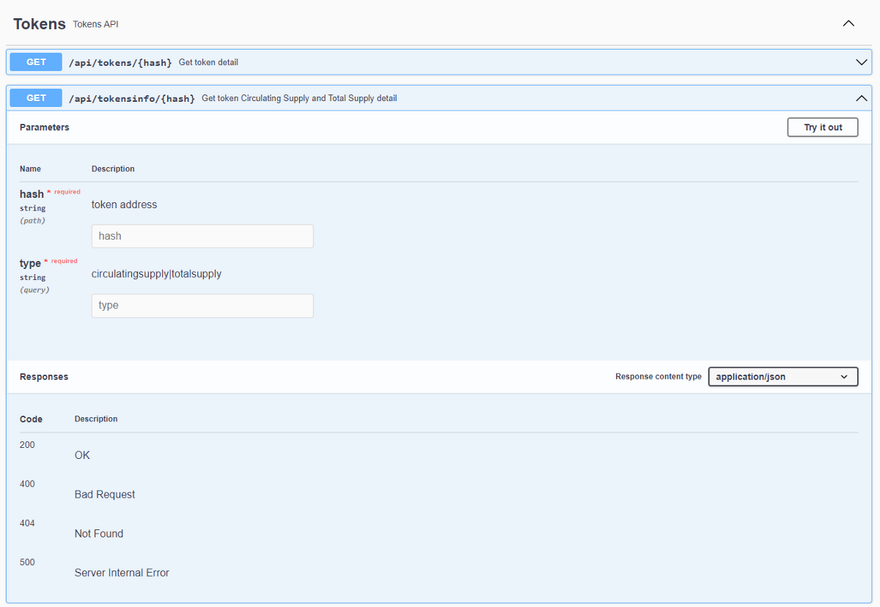Click the /api/tokens/{hash} path text
This screenshot has height=607, width=880.
pyautogui.click(x=120, y=62)
